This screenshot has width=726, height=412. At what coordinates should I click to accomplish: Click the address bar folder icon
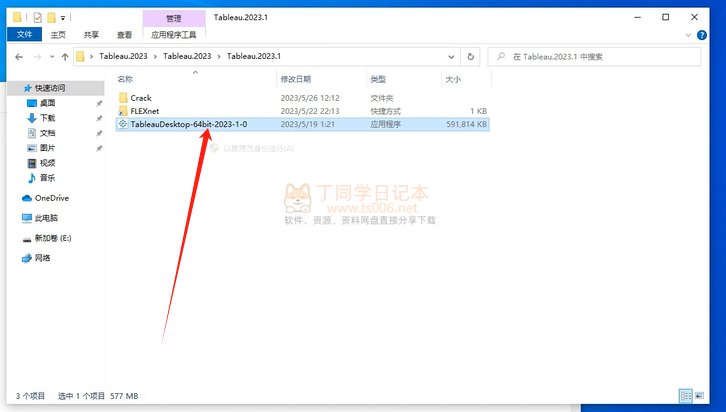(x=81, y=56)
